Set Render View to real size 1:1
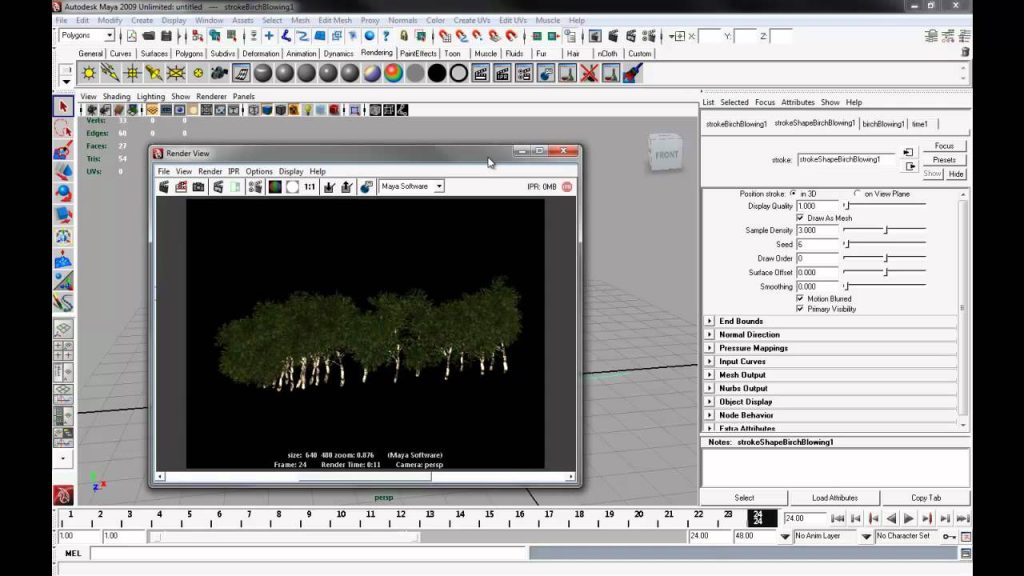 tap(310, 187)
